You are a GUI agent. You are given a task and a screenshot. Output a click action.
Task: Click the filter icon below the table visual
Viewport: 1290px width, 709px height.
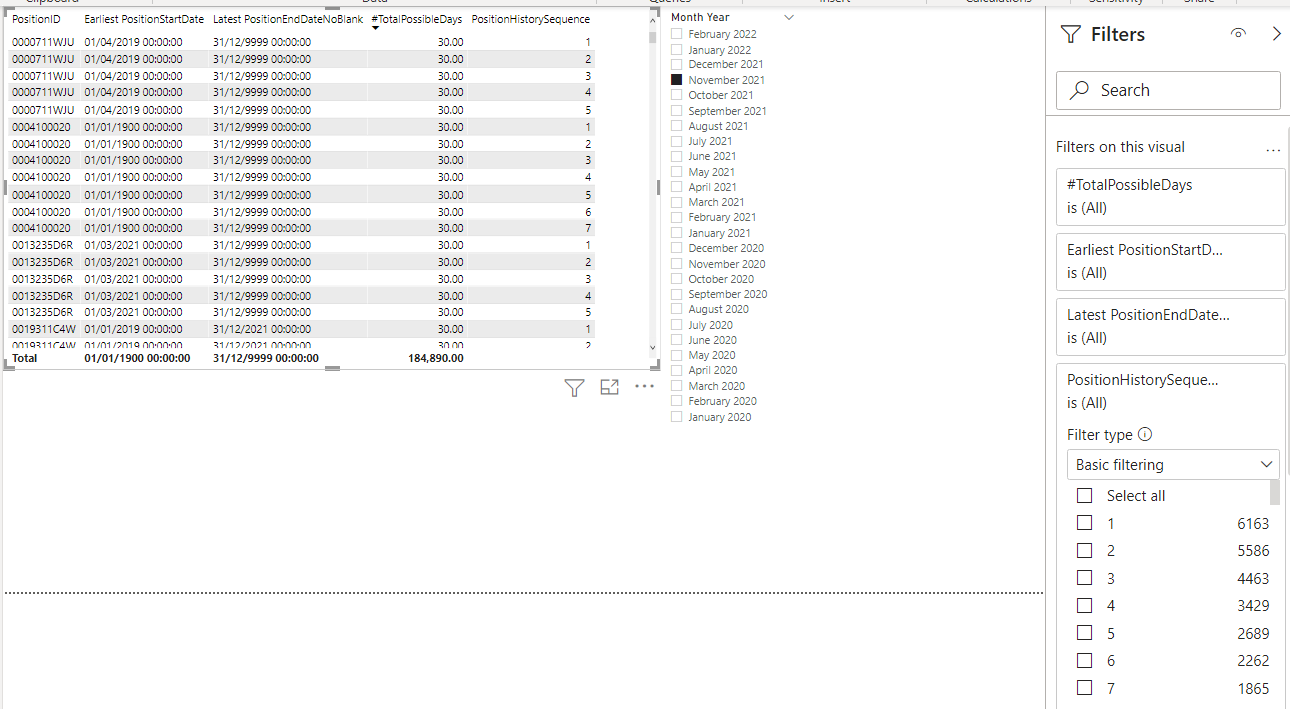[x=574, y=387]
